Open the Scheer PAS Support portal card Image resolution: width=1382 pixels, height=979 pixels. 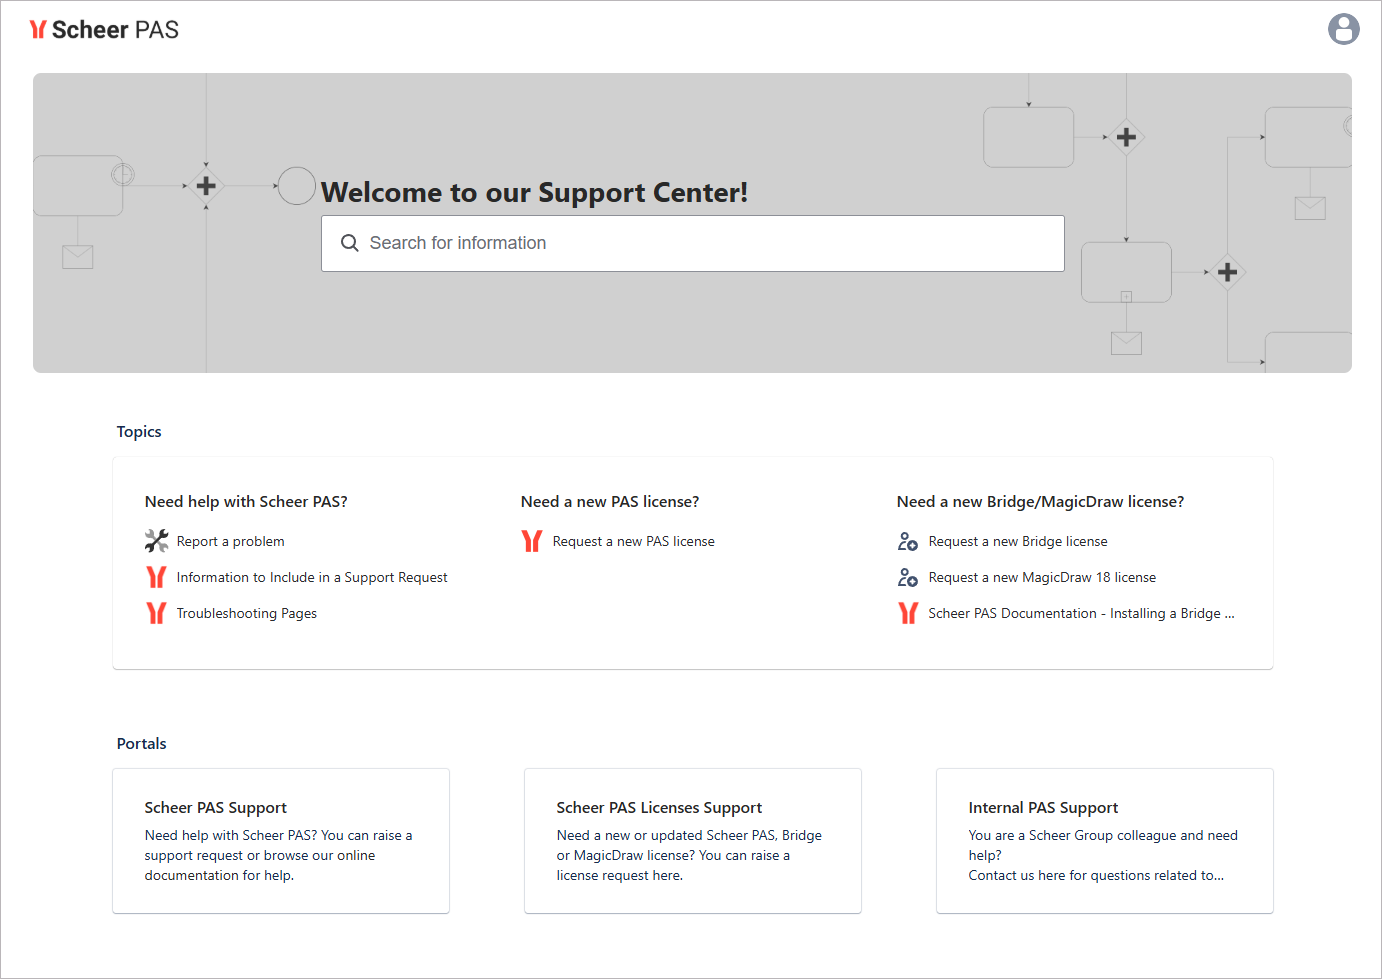(281, 840)
